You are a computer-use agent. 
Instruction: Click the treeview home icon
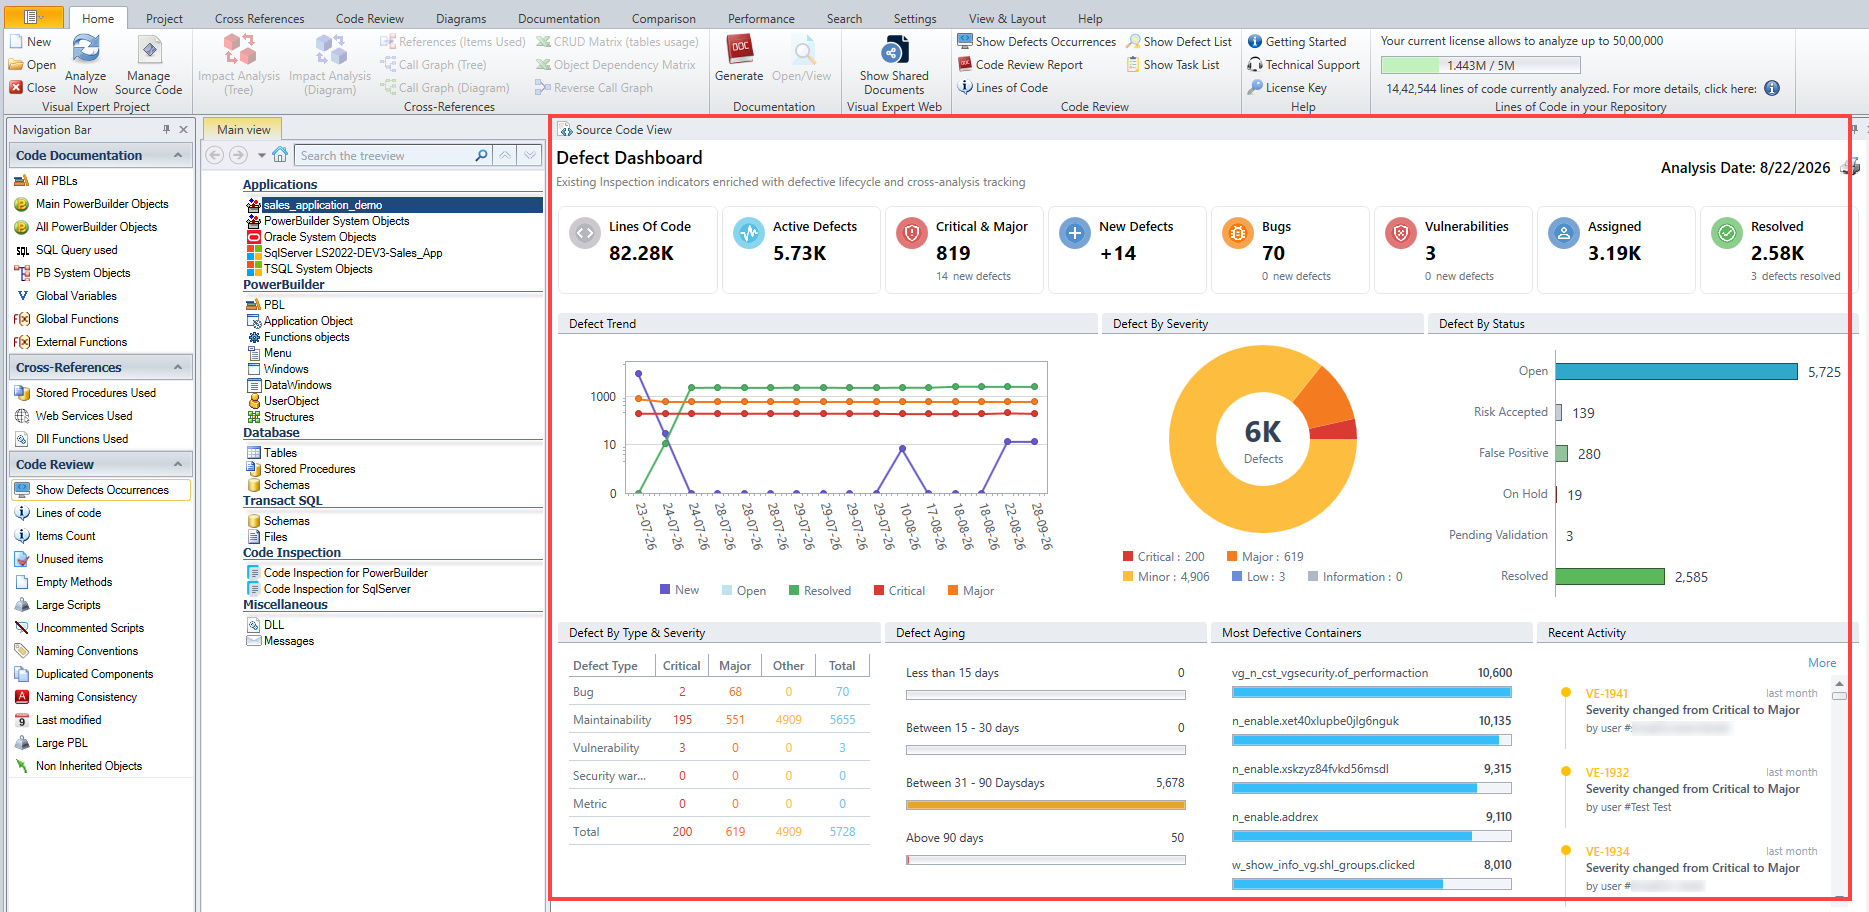pos(280,155)
